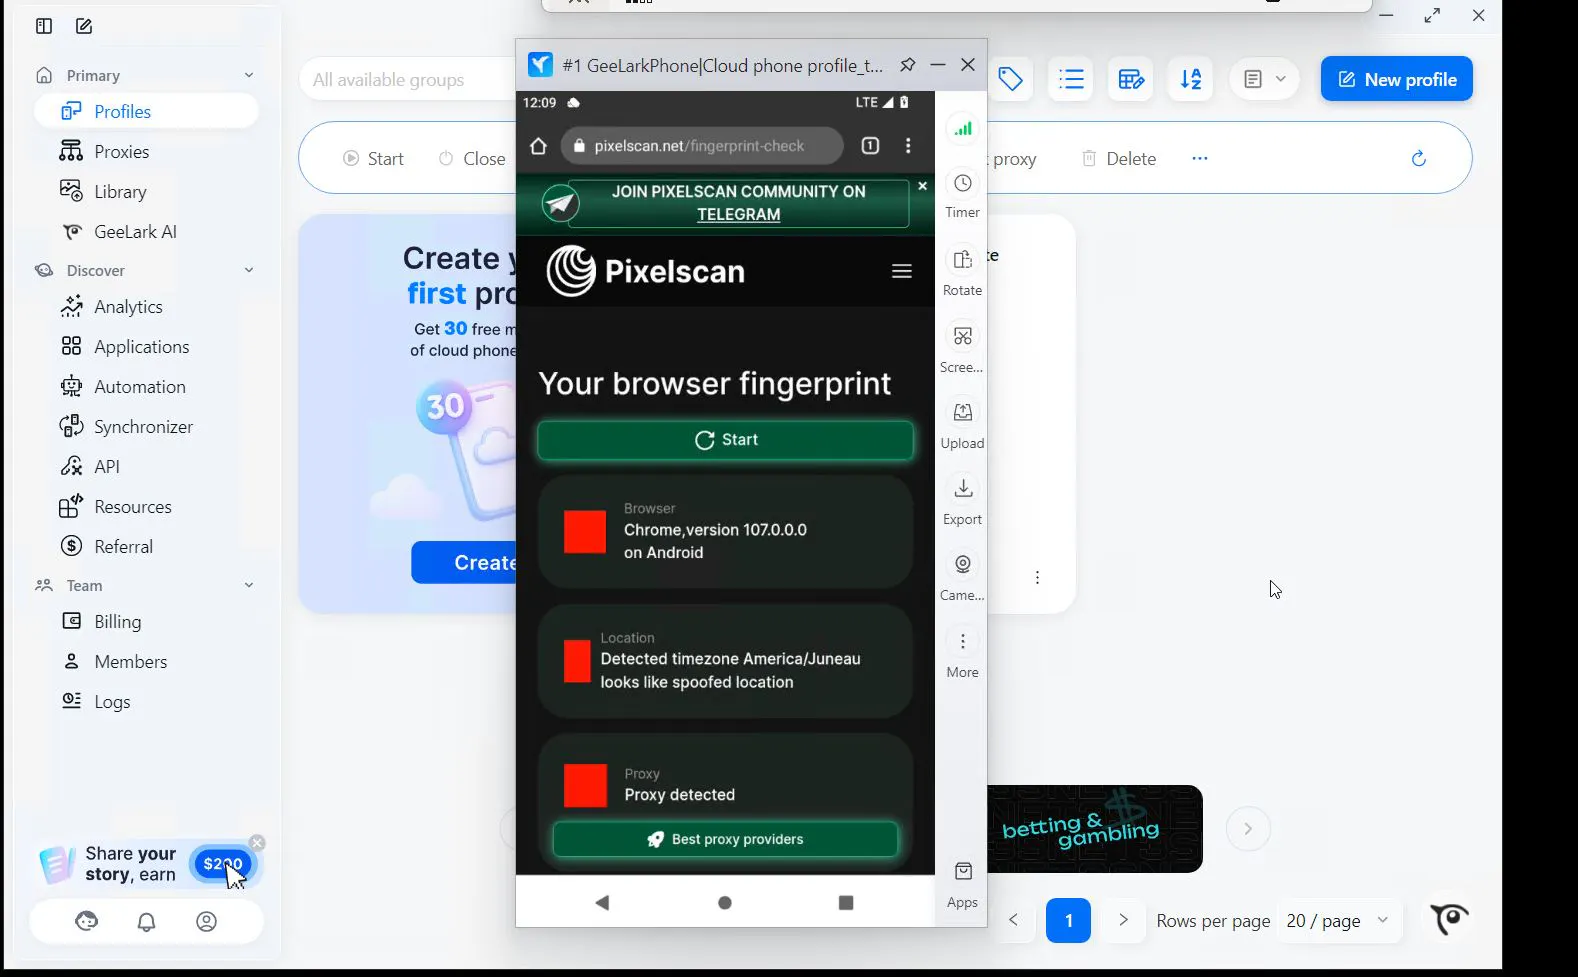This screenshot has height=977, width=1578.
Task: Click the network signal icon in phone toolbar
Action: coord(963,128)
